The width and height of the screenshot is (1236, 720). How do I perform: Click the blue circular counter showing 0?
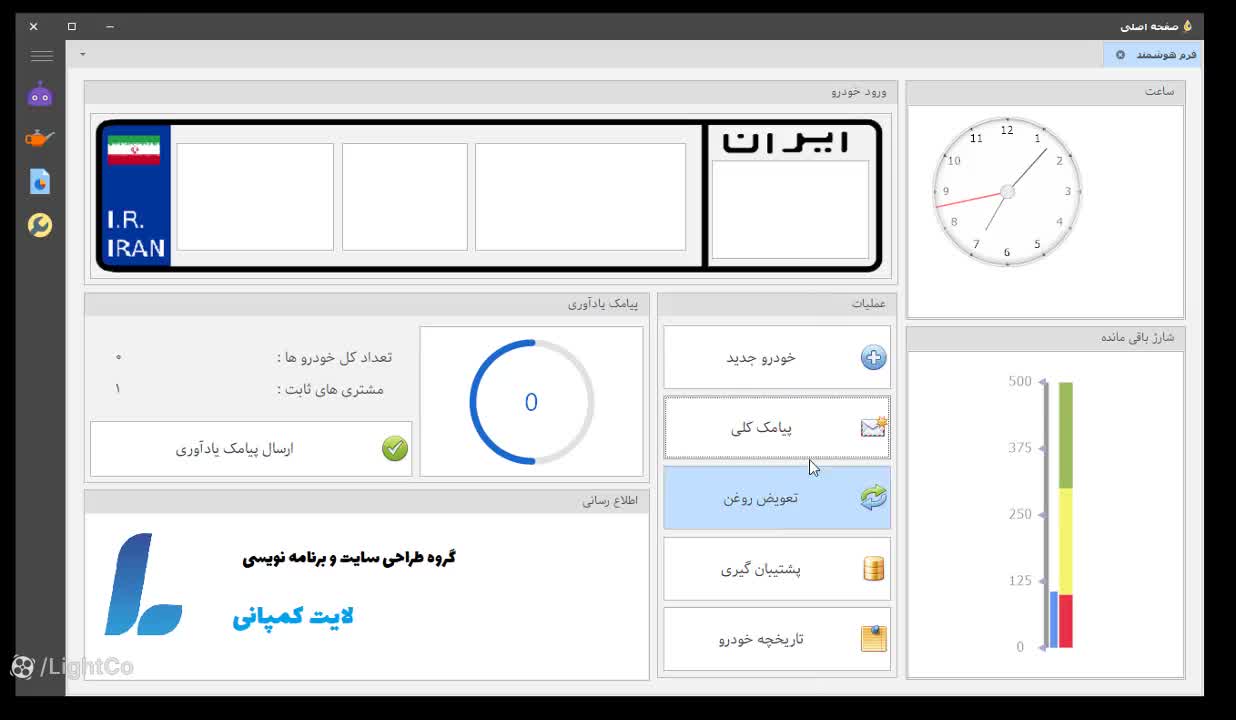point(531,402)
